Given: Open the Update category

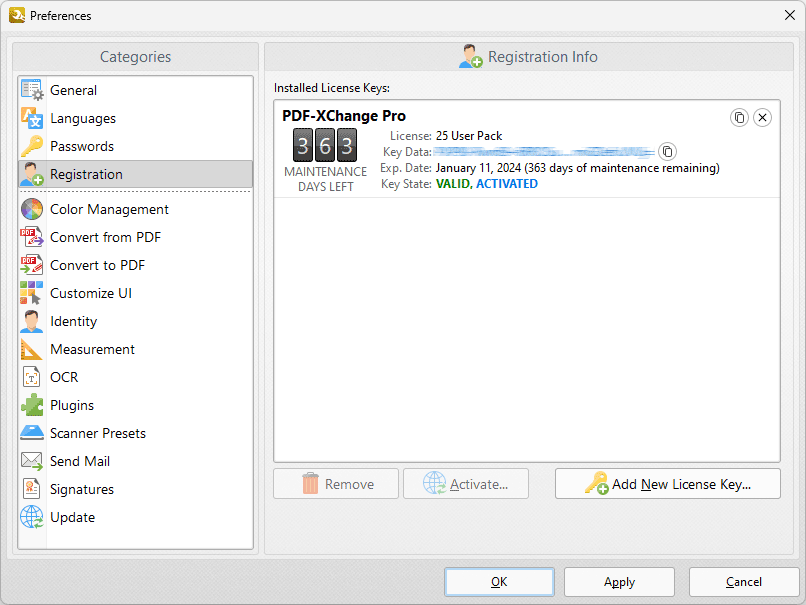Looking at the screenshot, I should [136, 517].
